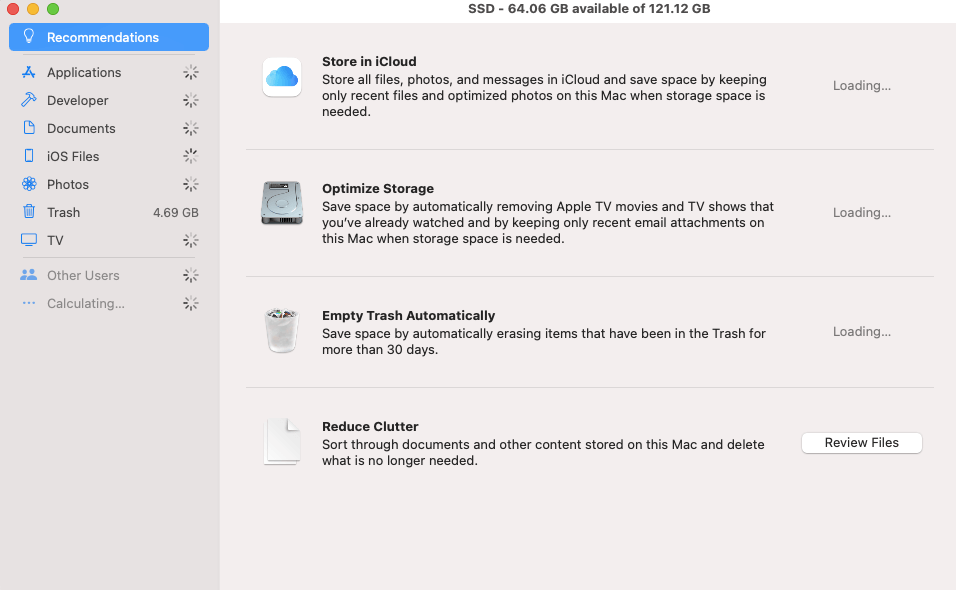
Task: Select the TV category in the sidebar
Action: pyautogui.click(x=59, y=240)
